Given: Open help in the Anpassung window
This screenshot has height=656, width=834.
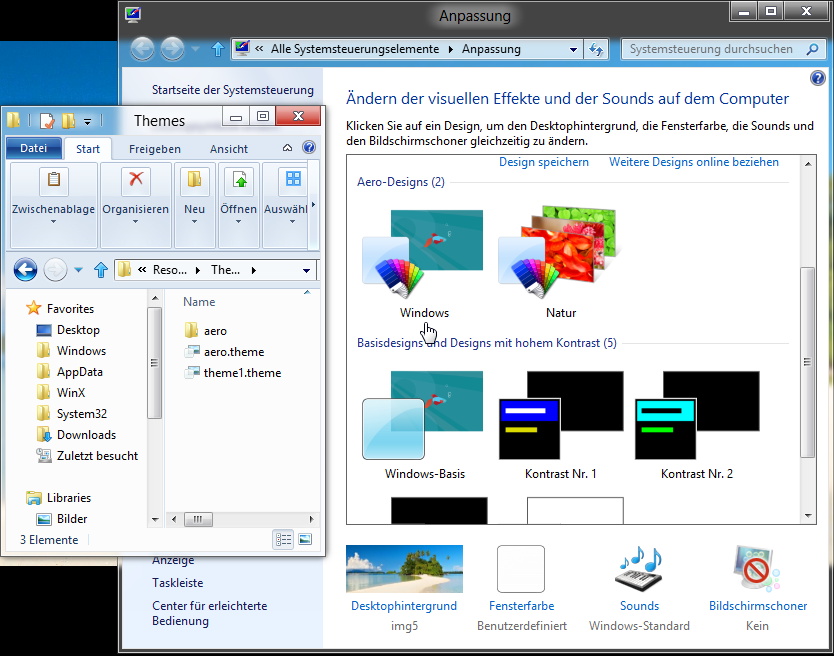Looking at the screenshot, I should [x=818, y=79].
